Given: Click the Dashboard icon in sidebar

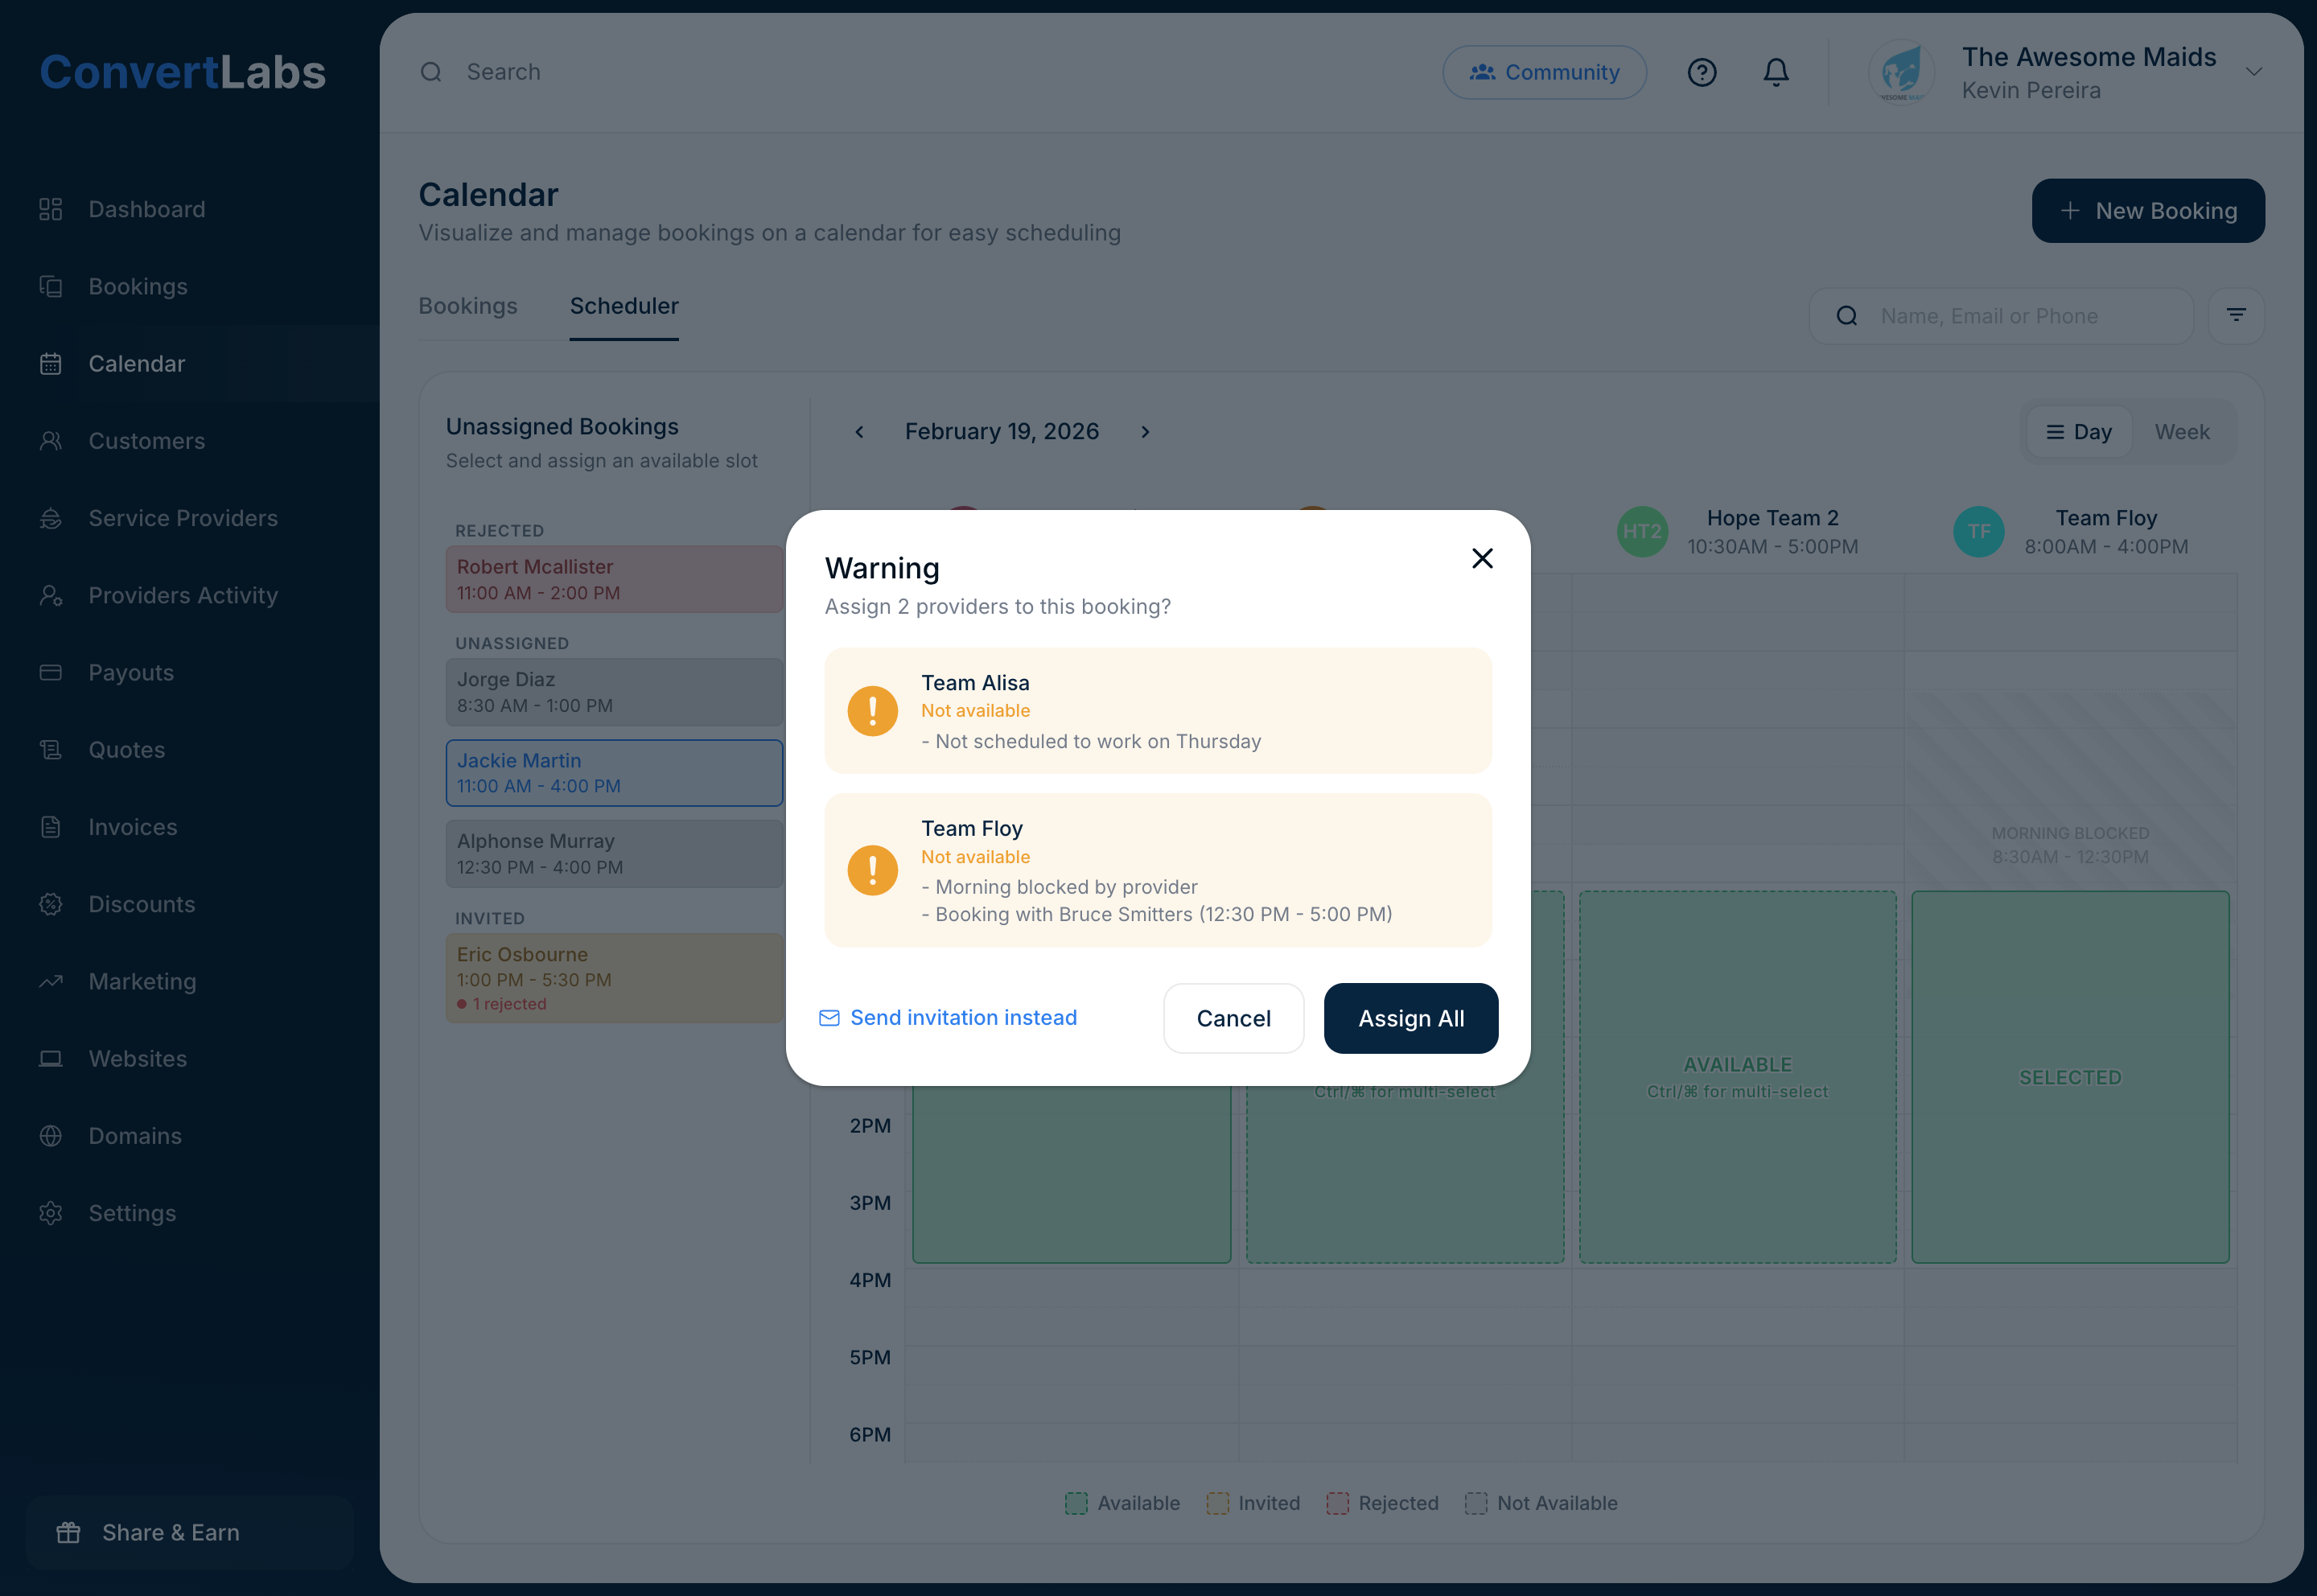Looking at the screenshot, I should coord(51,209).
